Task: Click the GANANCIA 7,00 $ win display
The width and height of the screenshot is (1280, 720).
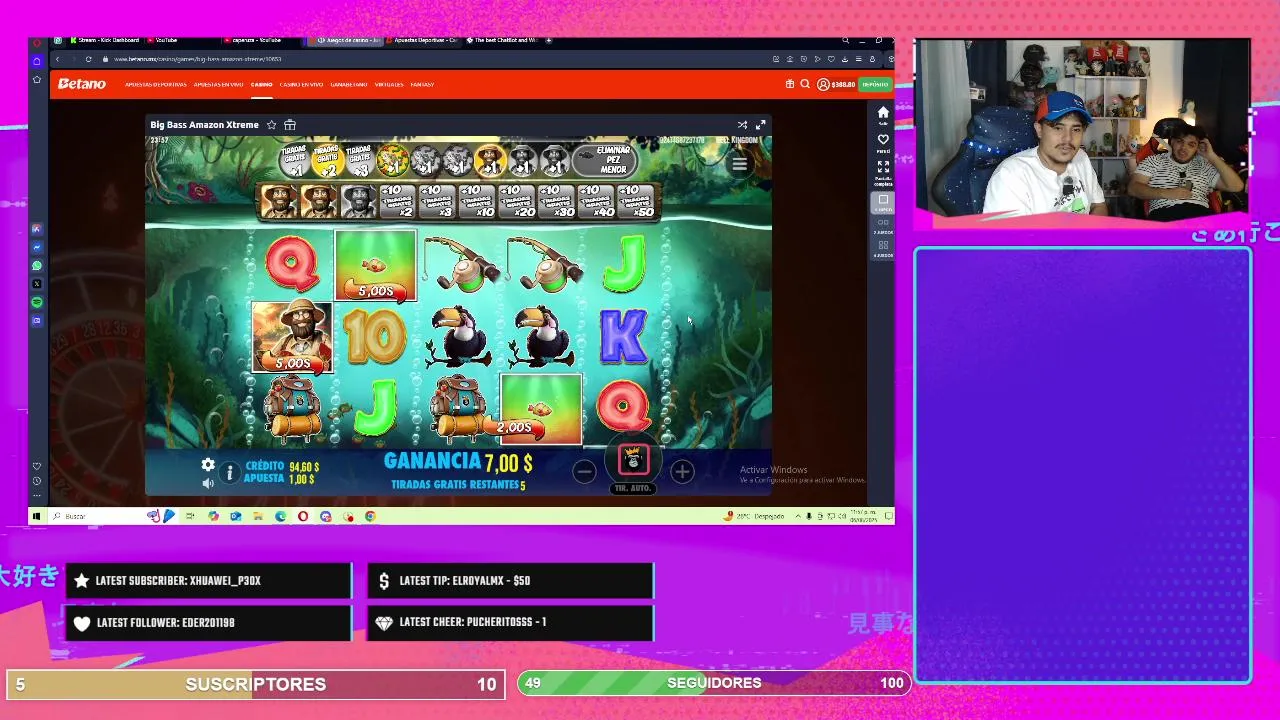Action: (459, 463)
